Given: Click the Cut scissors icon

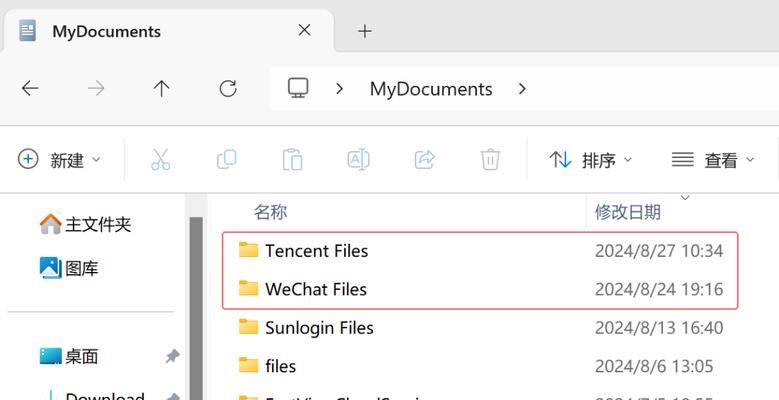Looking at the screenshot, I should click(160, 160).
